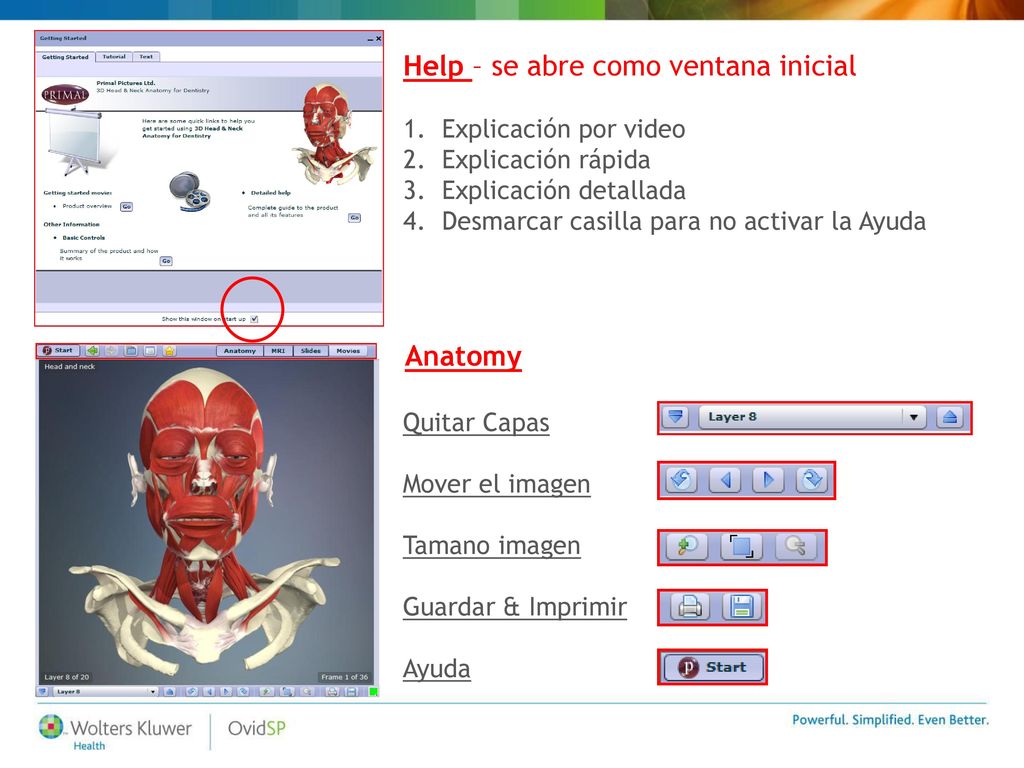Switch to the Text tab

click(146, 57)
